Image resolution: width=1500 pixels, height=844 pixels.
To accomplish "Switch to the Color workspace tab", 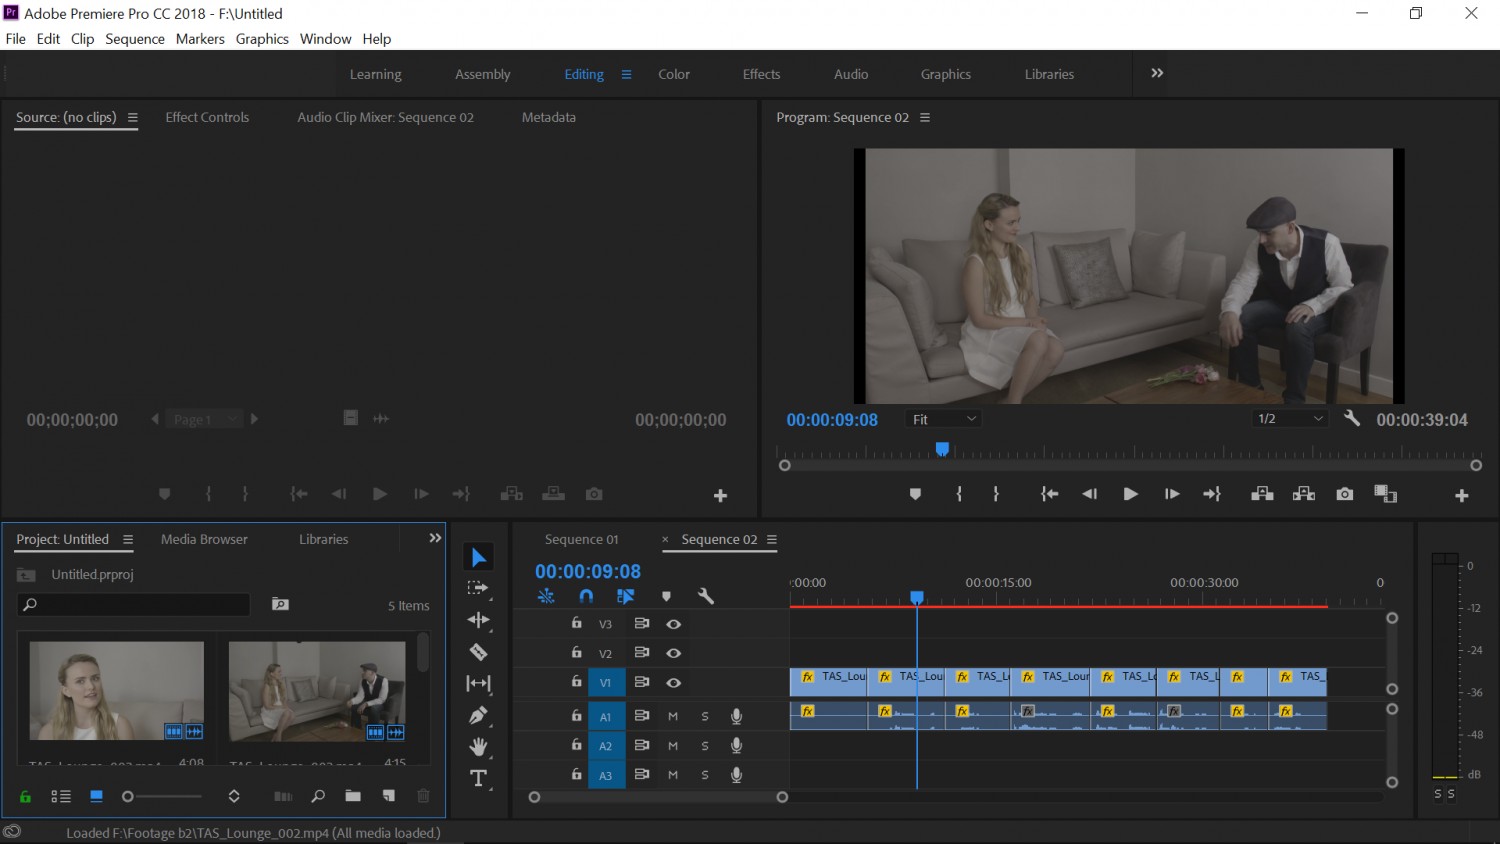I will [x=674, y=74].
